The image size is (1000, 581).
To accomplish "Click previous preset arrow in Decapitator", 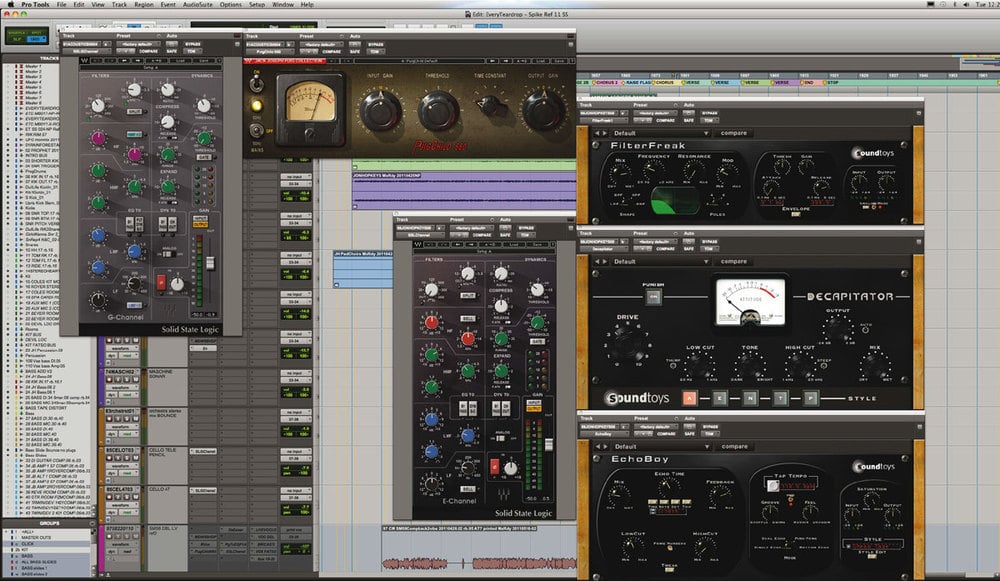I will pyautogui.click(x=597, y=261).
